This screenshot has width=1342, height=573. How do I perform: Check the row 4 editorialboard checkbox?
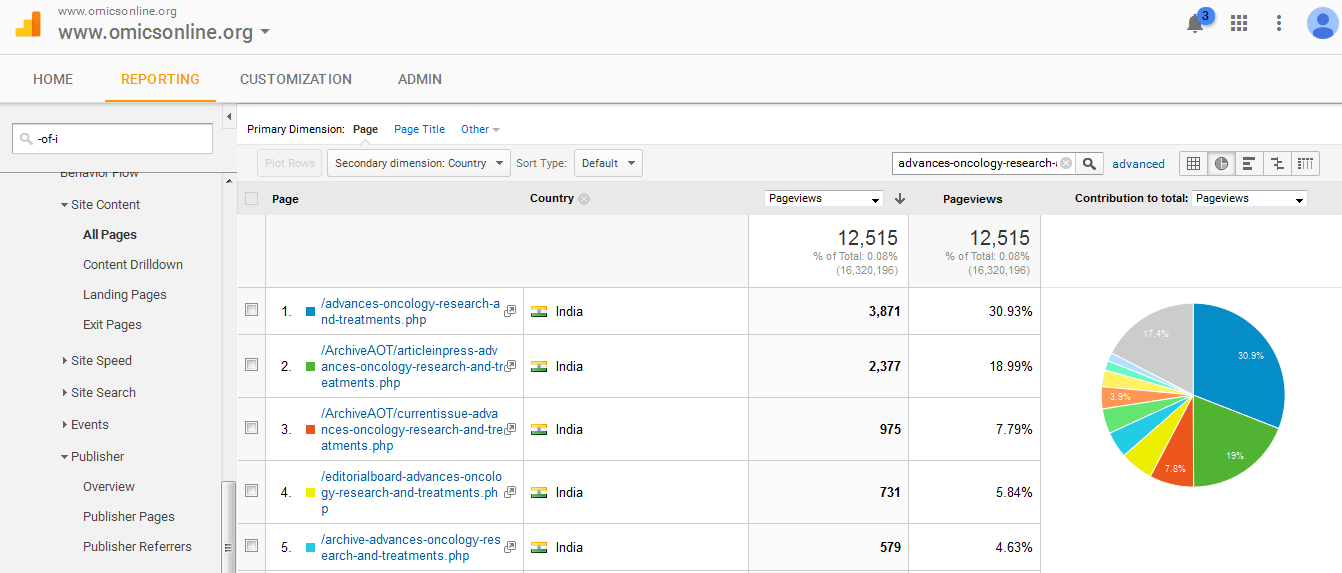pyautogui.click(x=251, y=490)
